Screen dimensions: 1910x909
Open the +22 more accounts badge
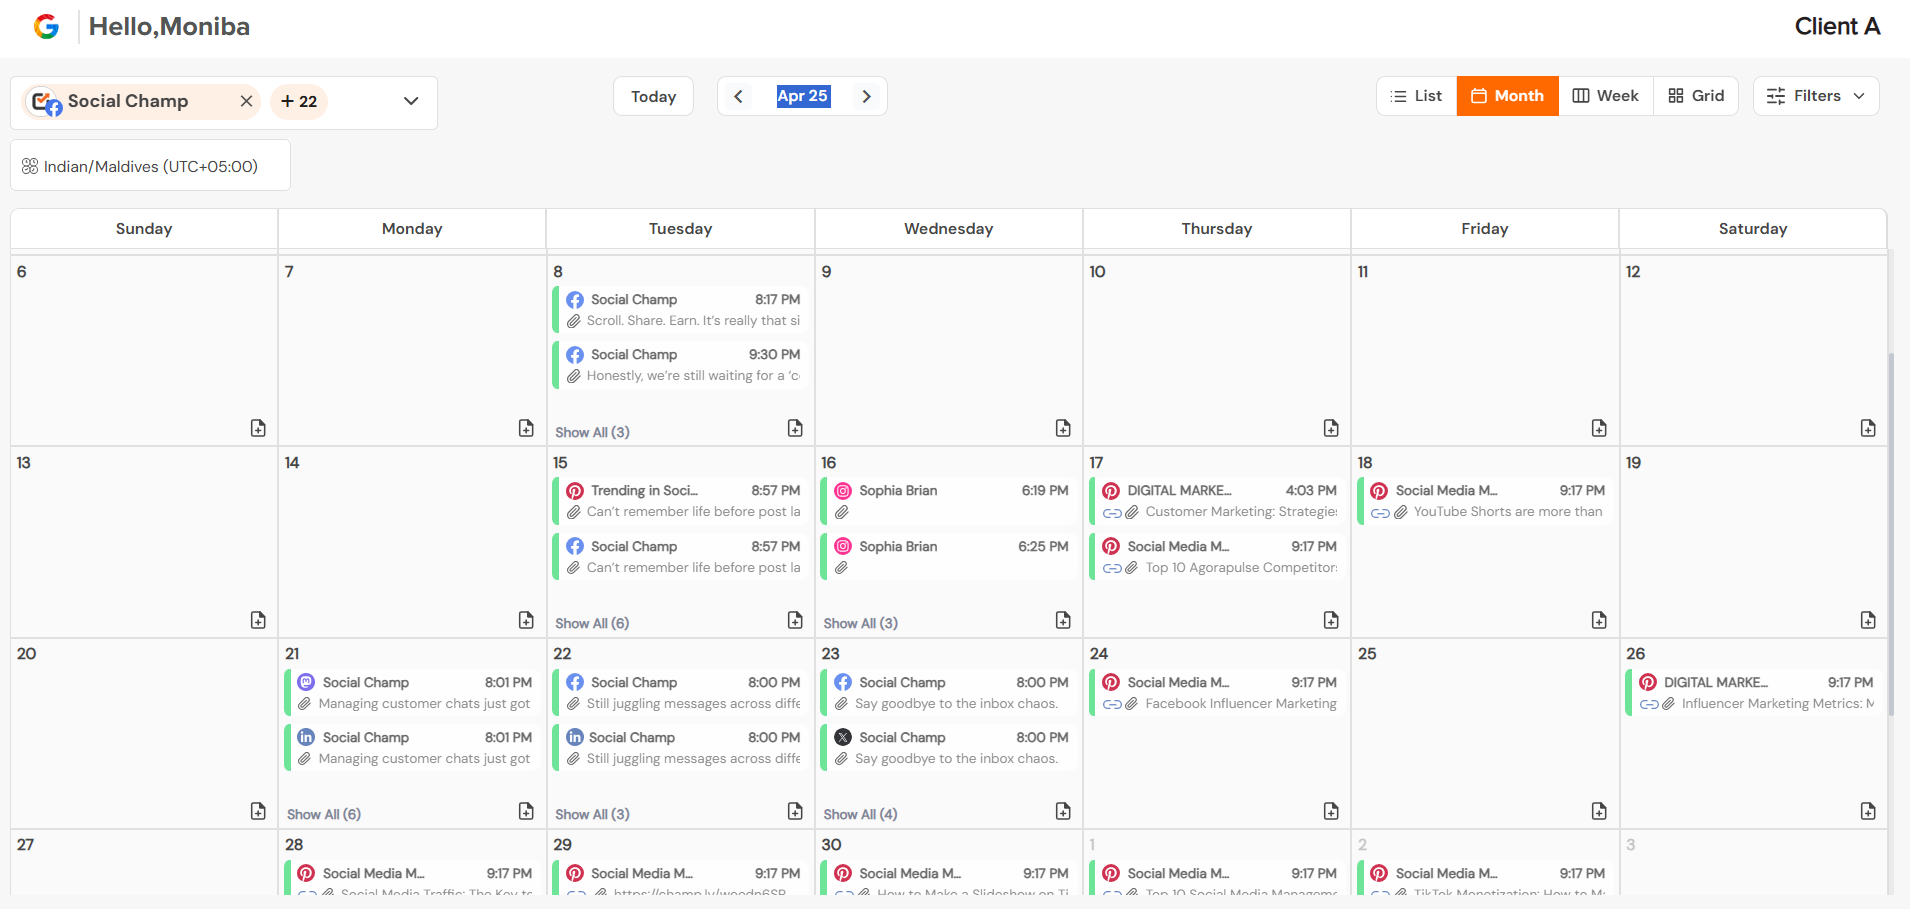[299, 101]
